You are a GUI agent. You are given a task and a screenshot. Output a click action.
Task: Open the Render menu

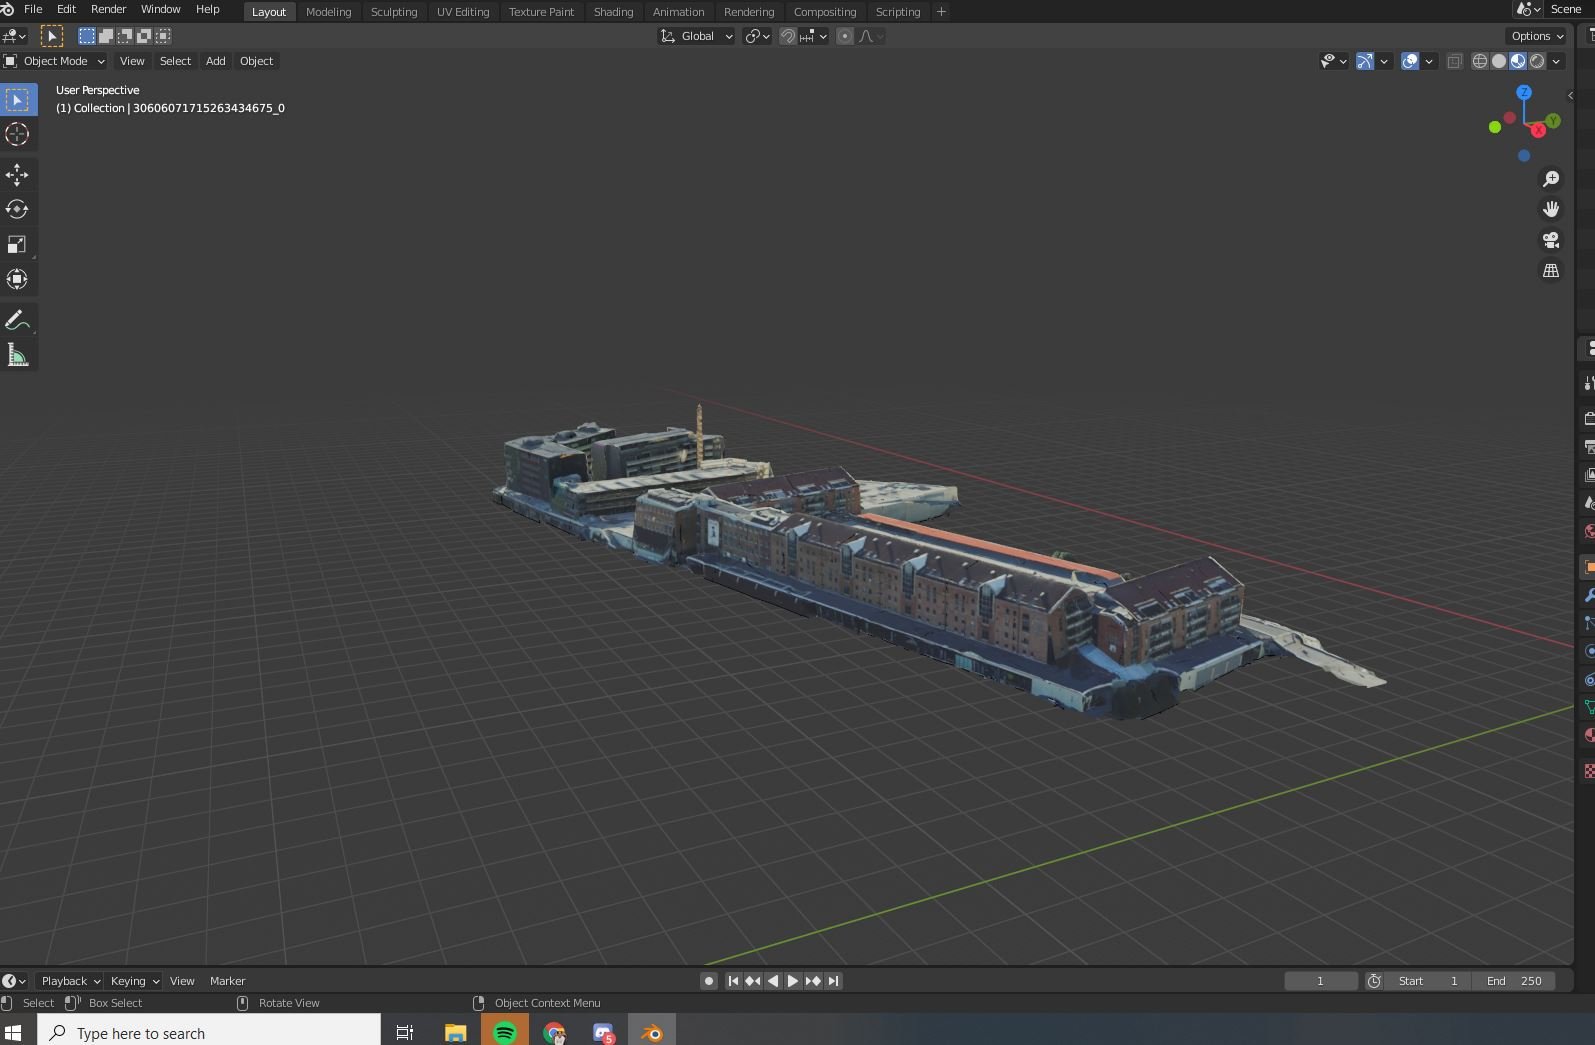coord(109,9)
